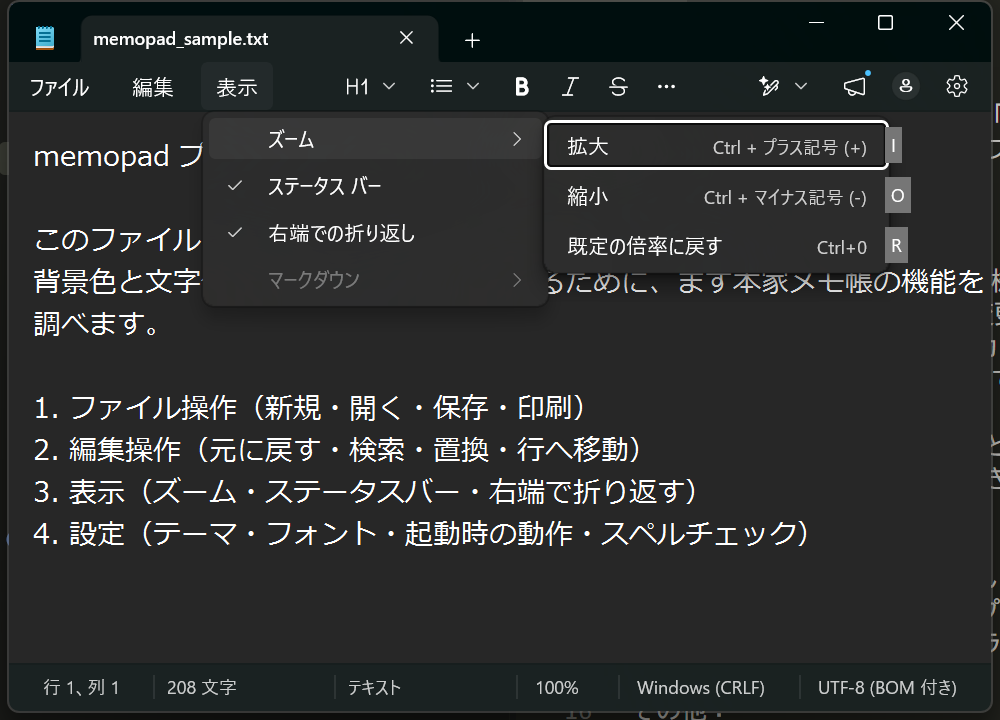The width and height of the screenshot is (1000, 720).
Task: Click line 1. ファイル操作 in editor
Action: tap(309, 408)
